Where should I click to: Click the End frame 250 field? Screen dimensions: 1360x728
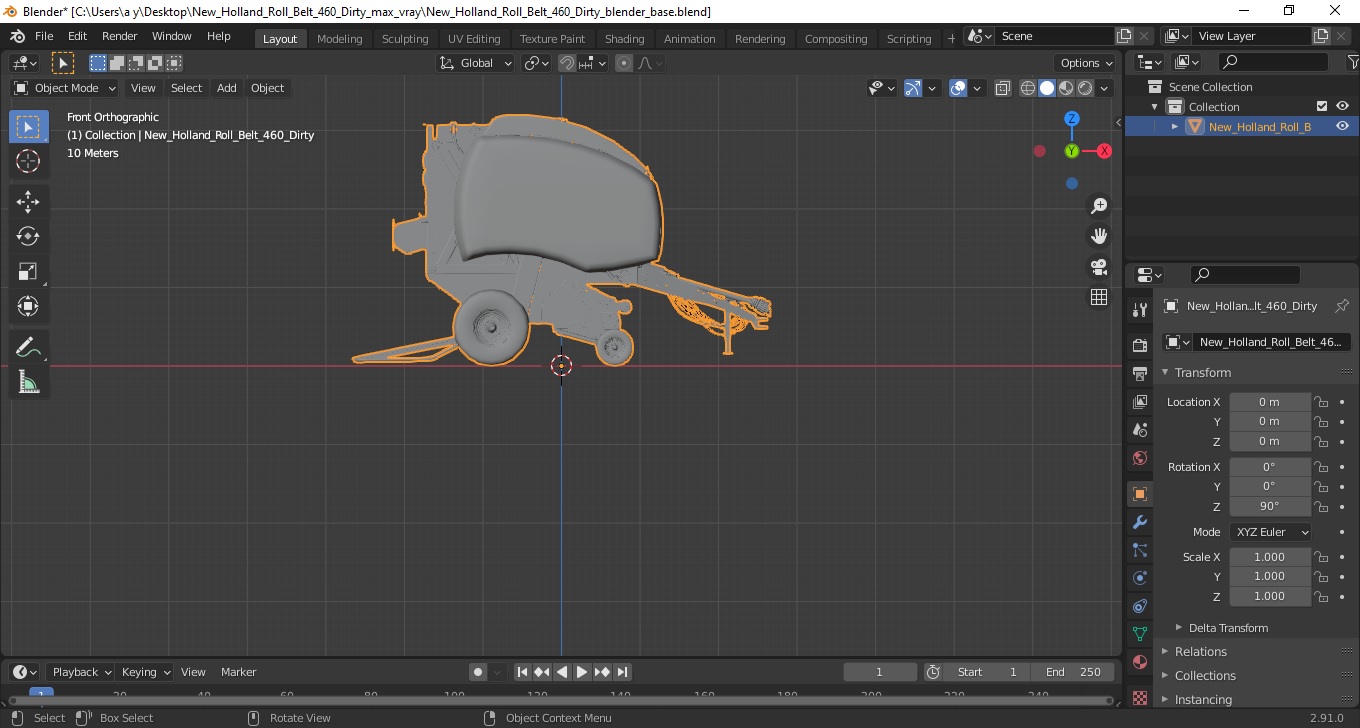pos(1074,672)
